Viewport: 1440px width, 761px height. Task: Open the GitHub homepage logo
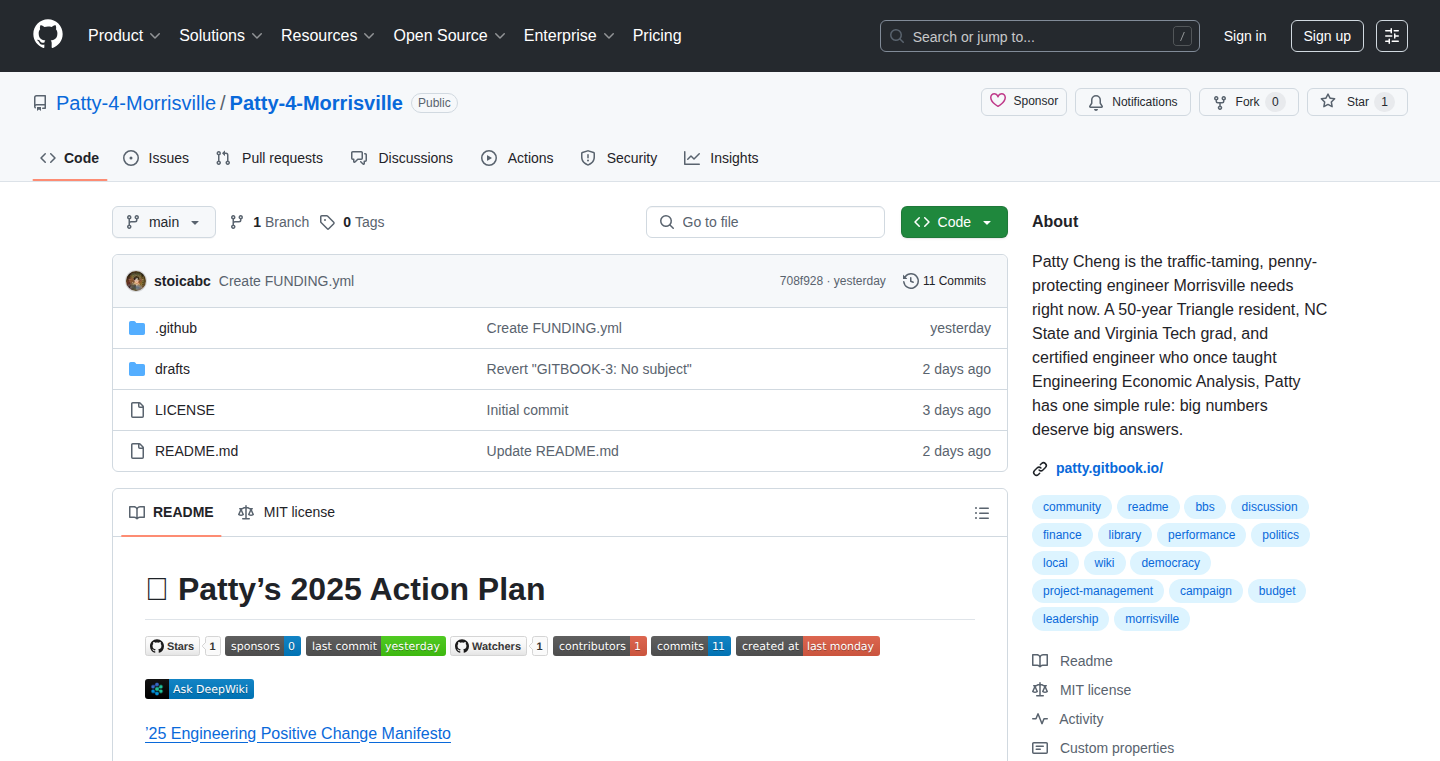click(x=48, y=35)
